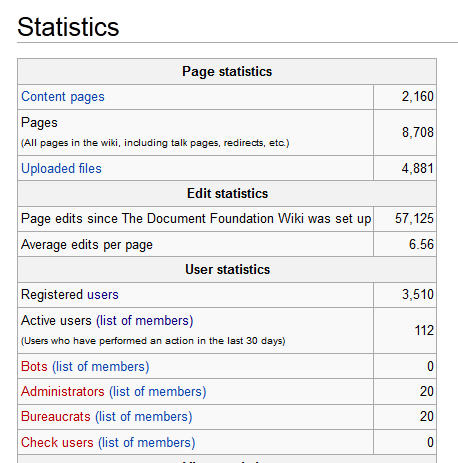The height and width of the screenshot is (463, 458).
Task: Click the red Administrators link
Action: pyautogui.click(x=63, y=391)
